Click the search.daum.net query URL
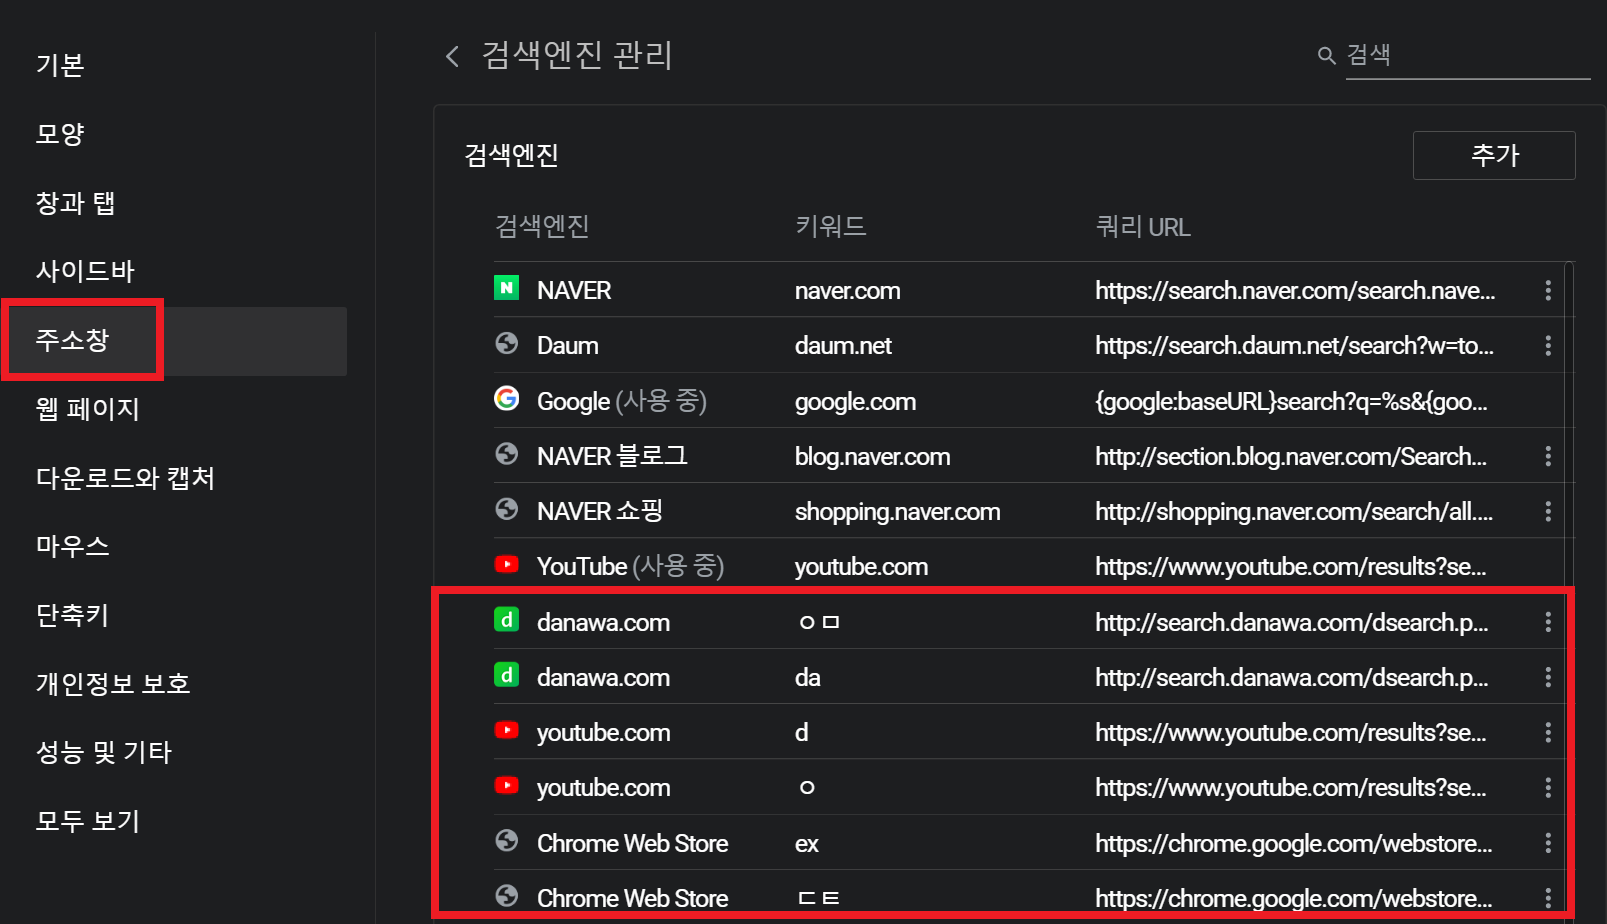This screenshot has width=1607, height=924. [x=1295, y=345]
